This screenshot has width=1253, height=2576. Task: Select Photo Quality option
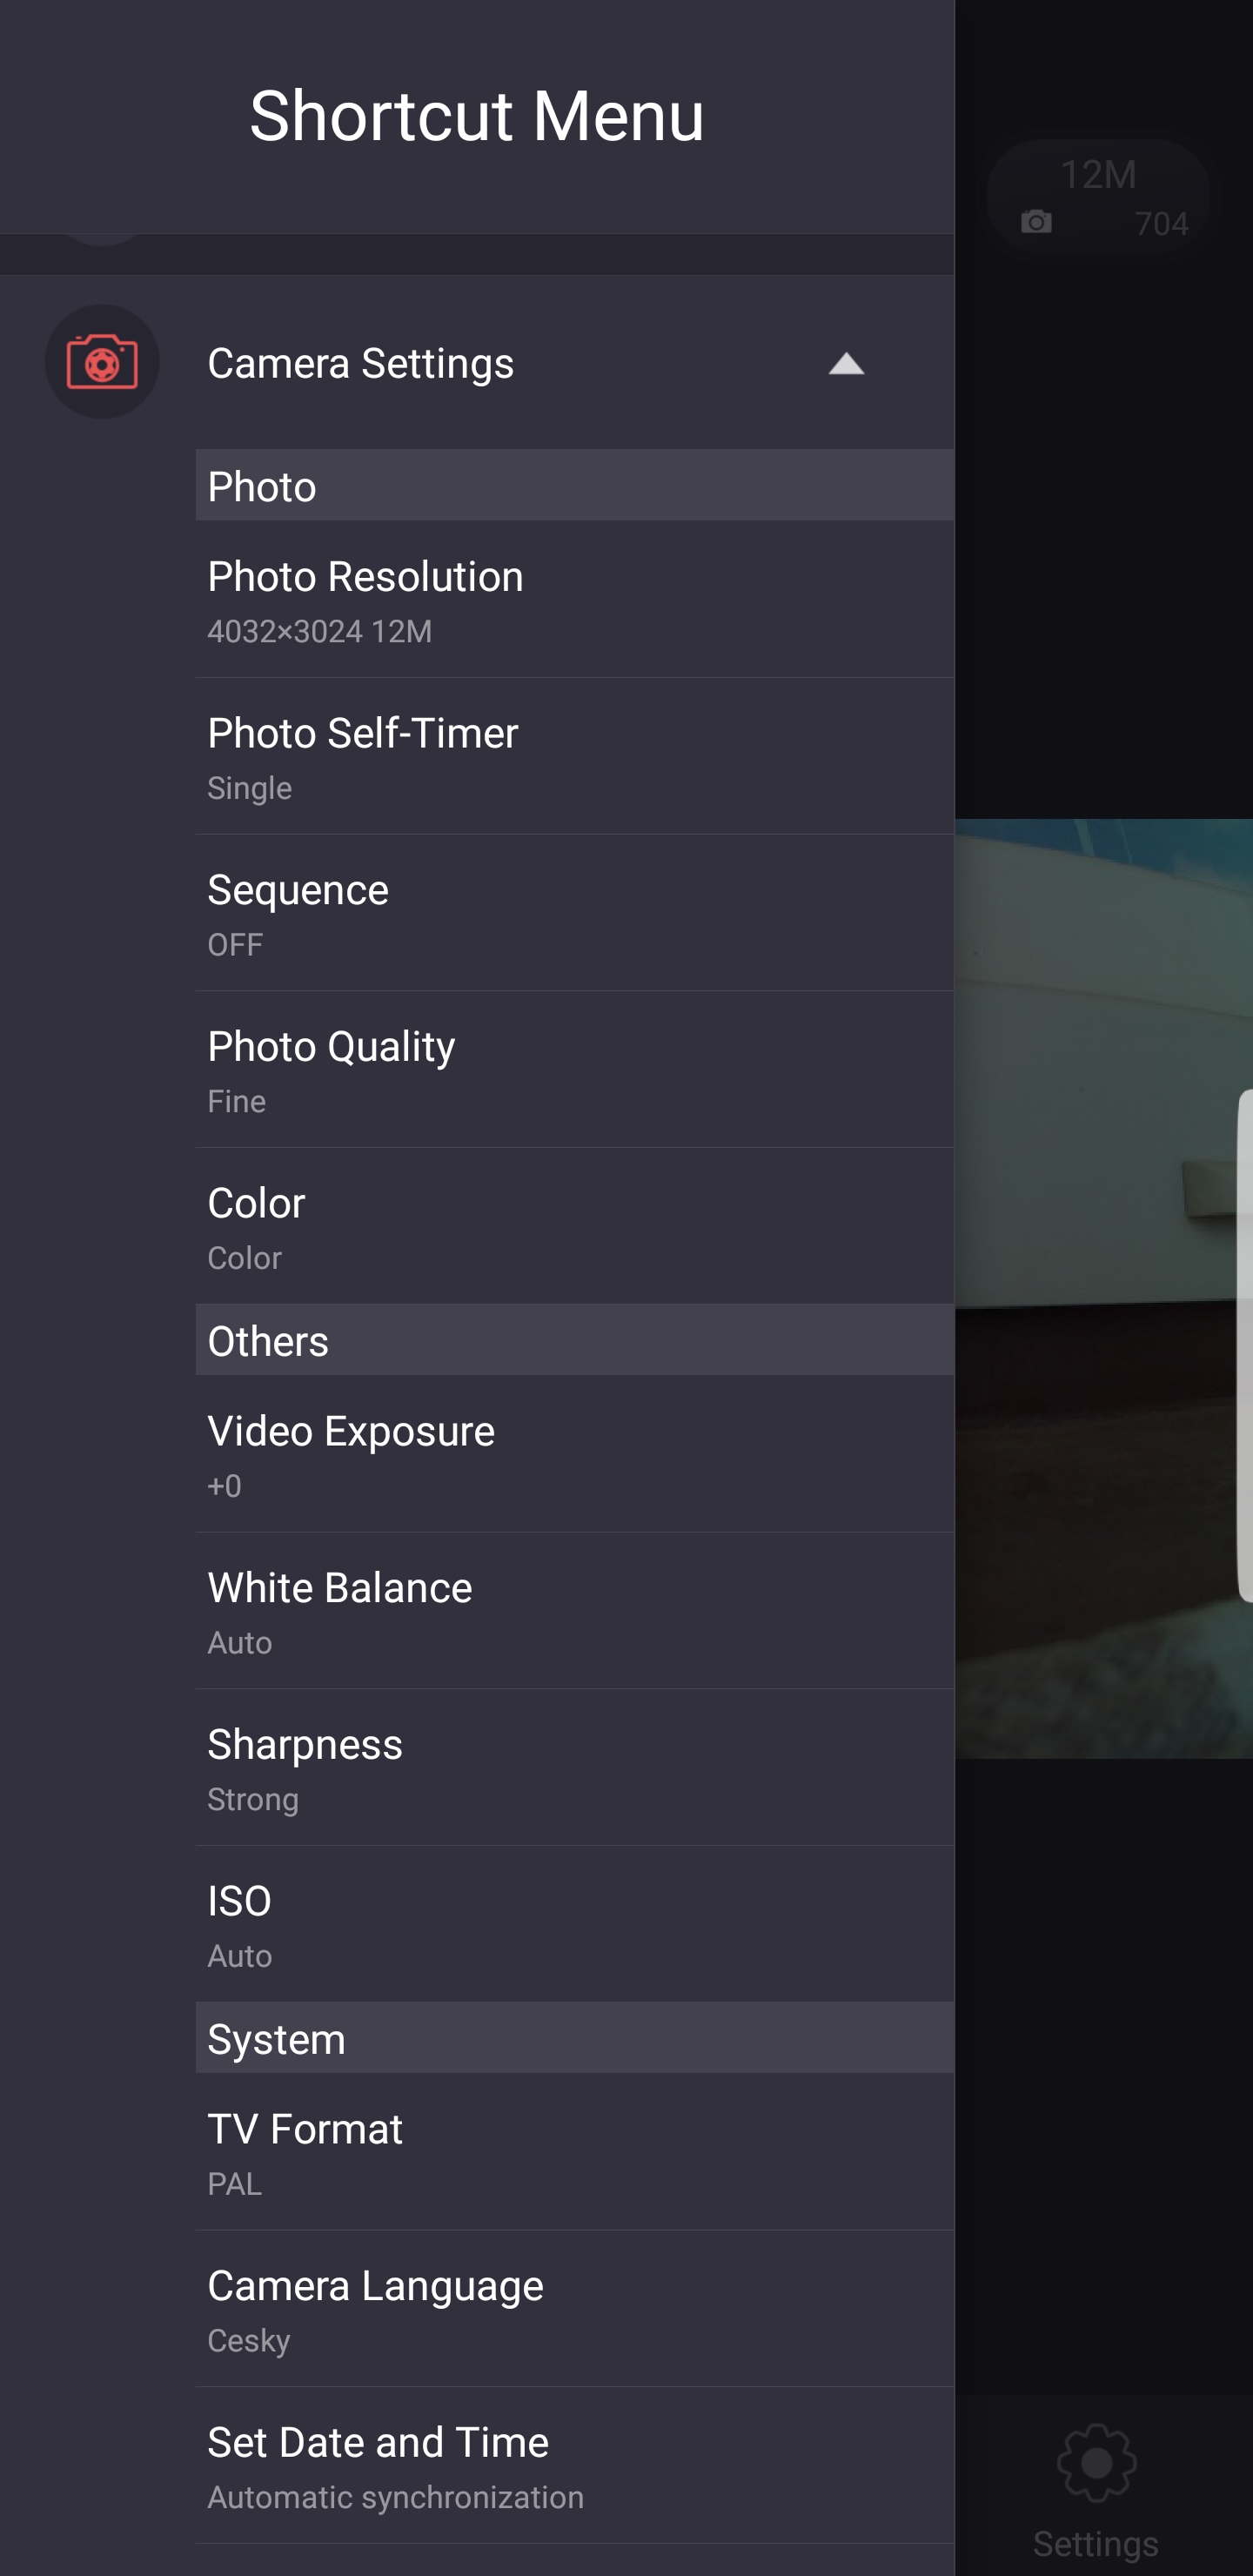[x=574, y=1070]
